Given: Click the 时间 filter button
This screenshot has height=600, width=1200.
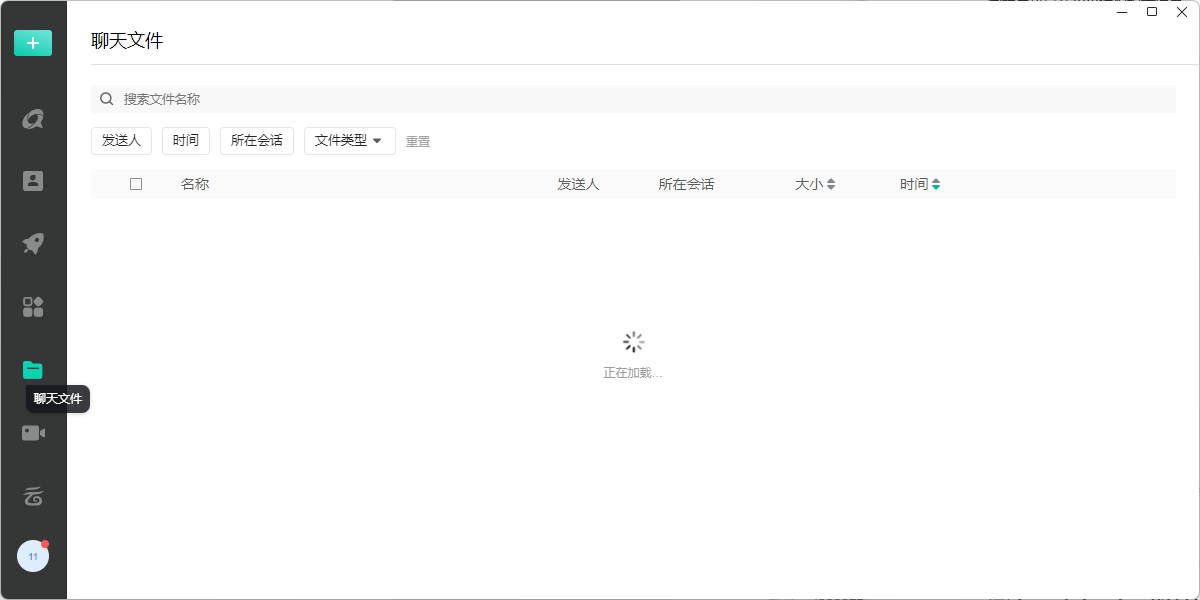Looking at the screenshot, I should tap(185, 141).
